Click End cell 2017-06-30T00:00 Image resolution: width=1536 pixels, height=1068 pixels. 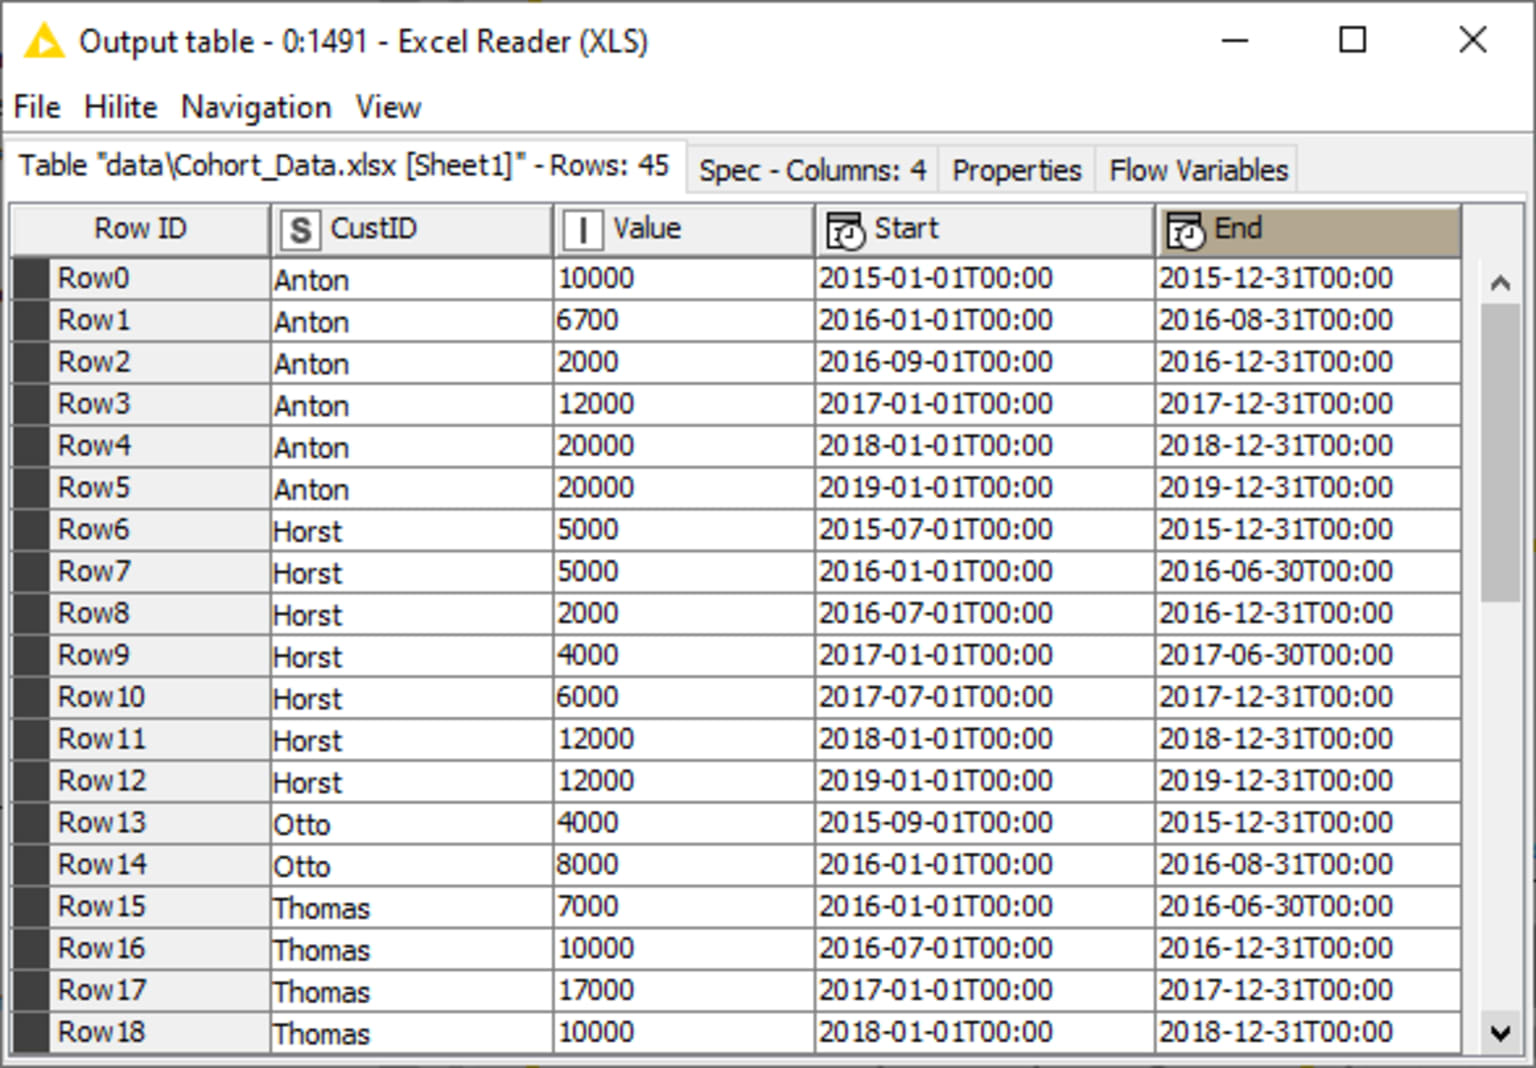[x=1308, y=655]
